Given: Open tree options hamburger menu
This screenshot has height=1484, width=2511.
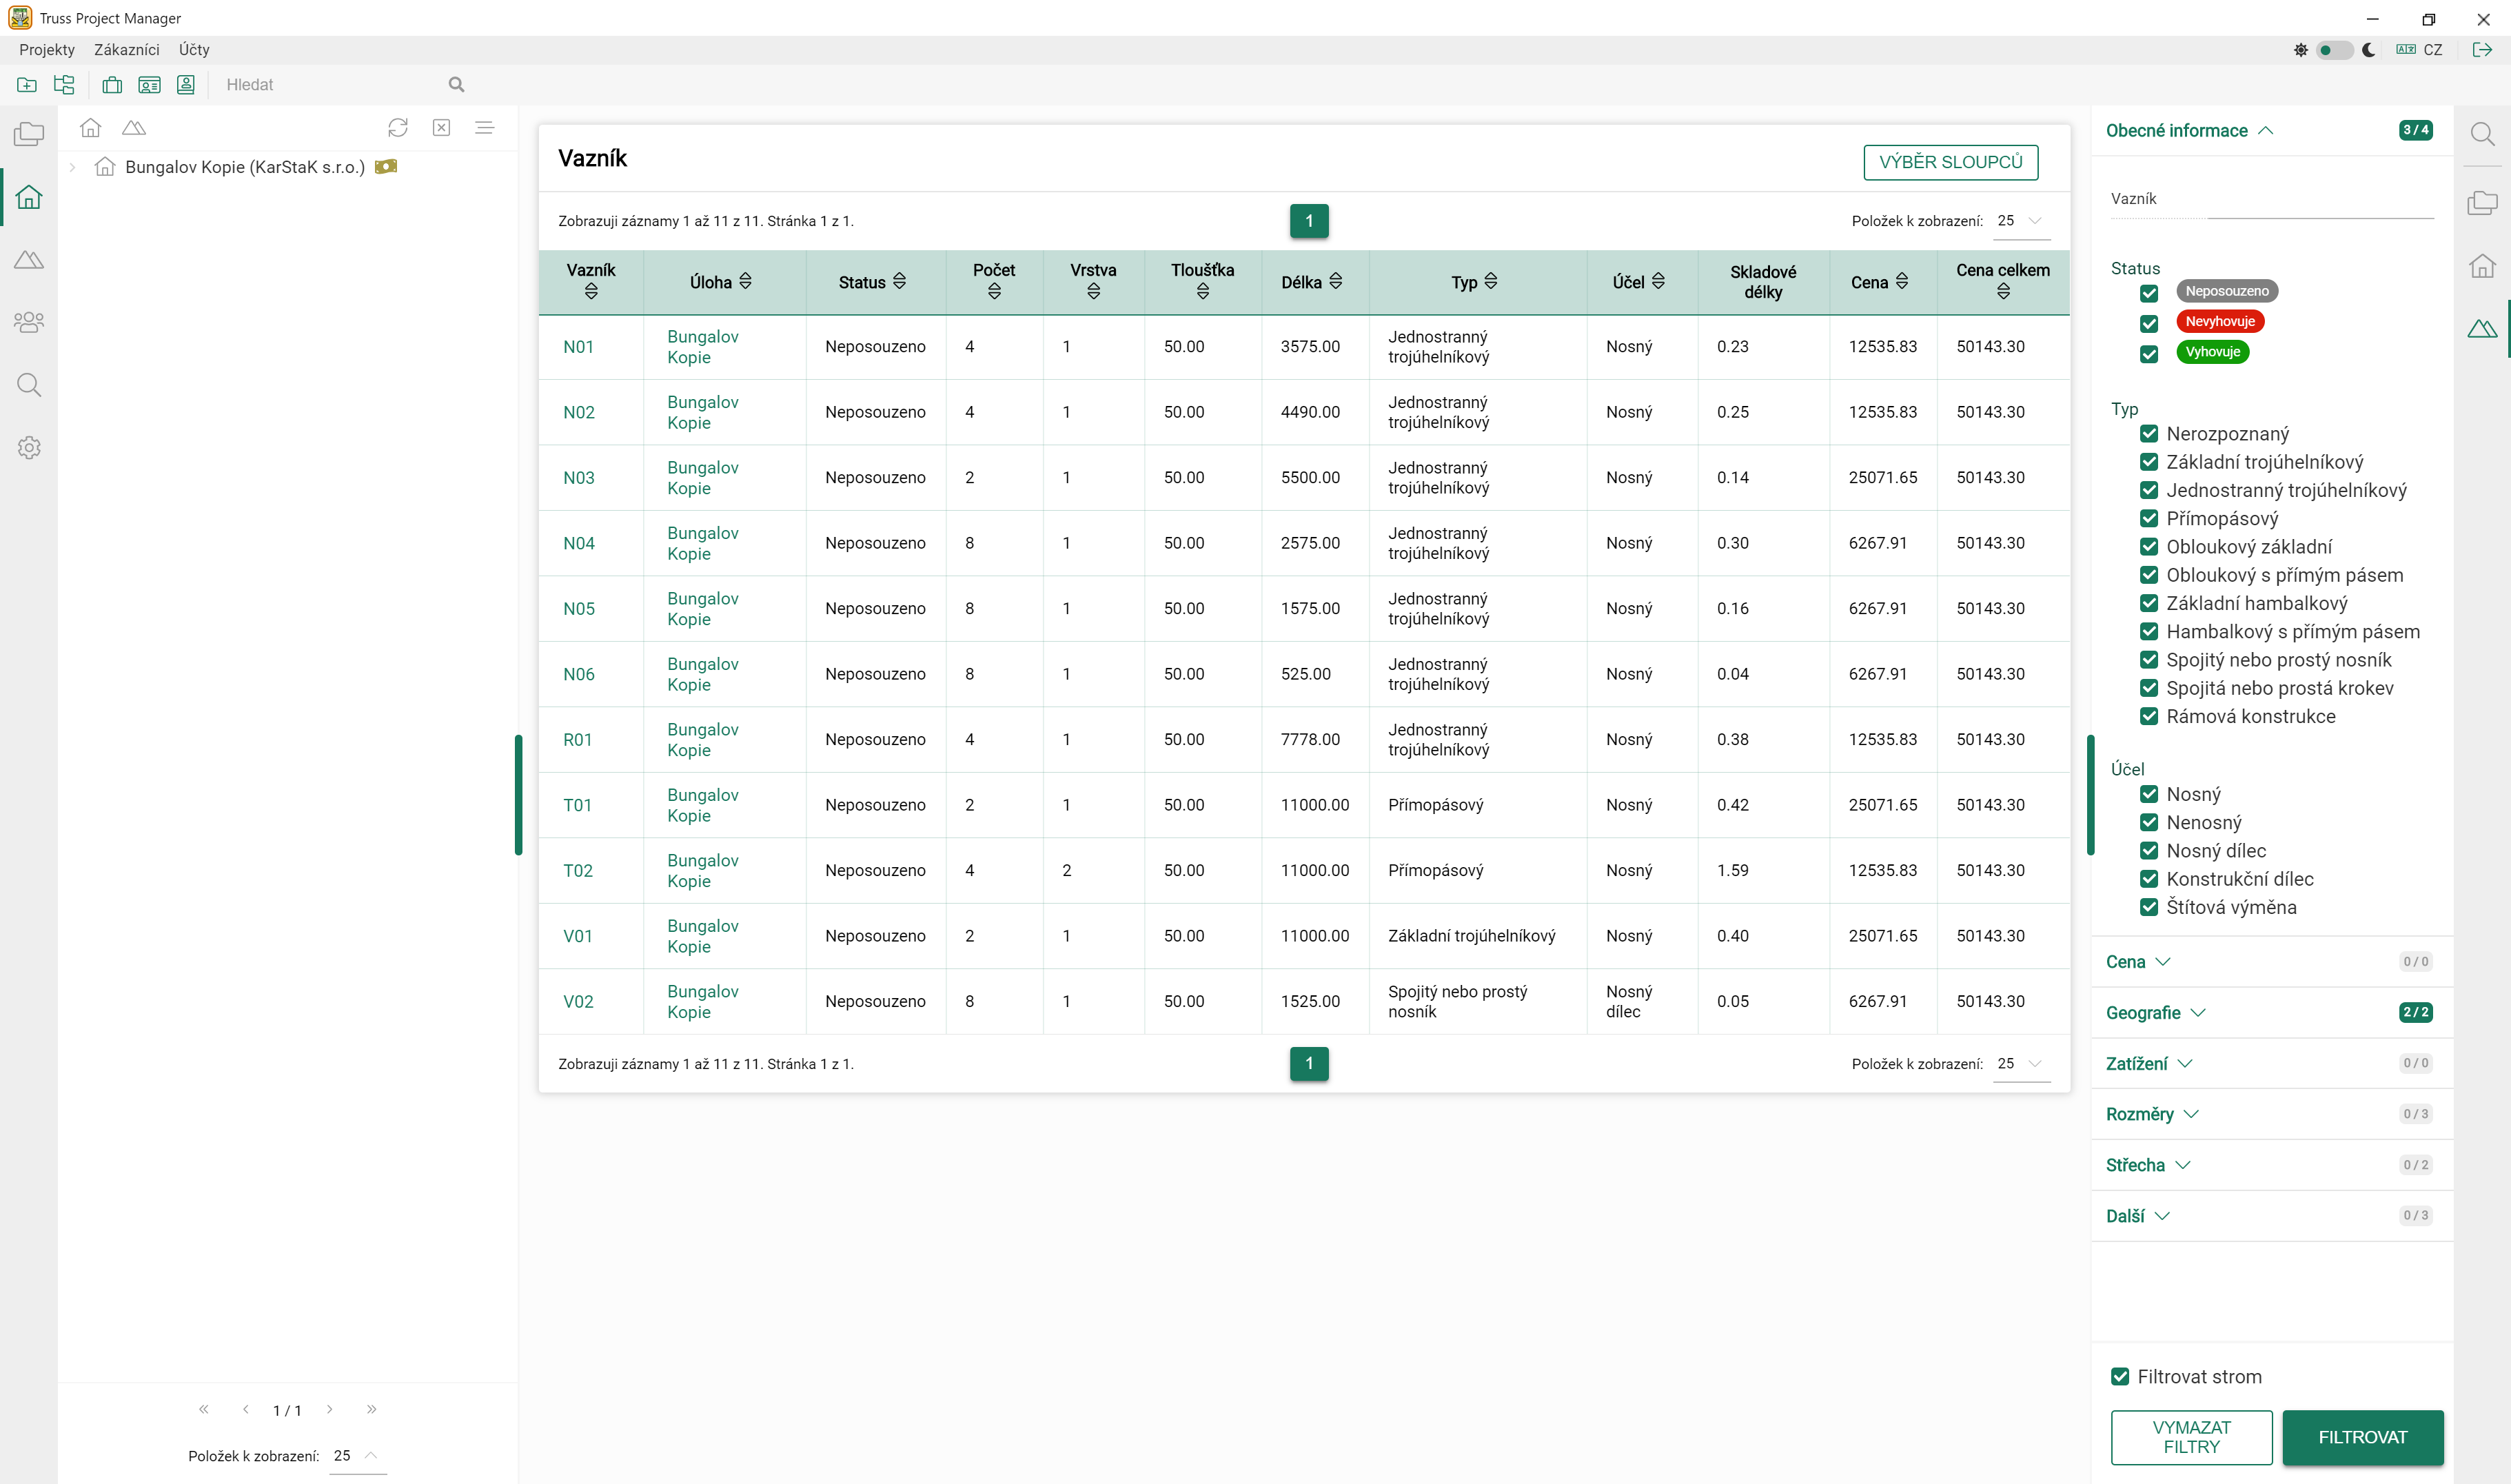Looking at the screenshot, I should coord(485,127).
